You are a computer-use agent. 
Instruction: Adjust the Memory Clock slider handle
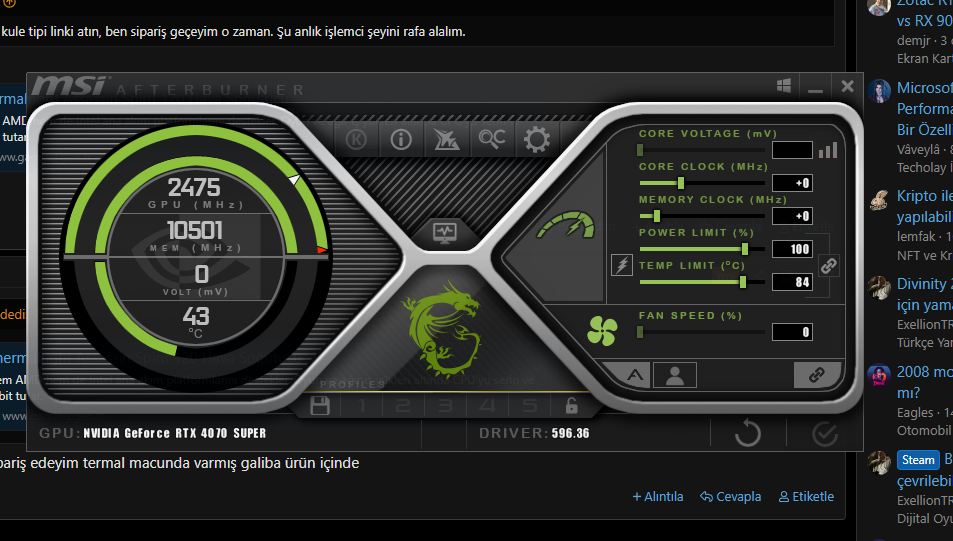click(656, 215)
